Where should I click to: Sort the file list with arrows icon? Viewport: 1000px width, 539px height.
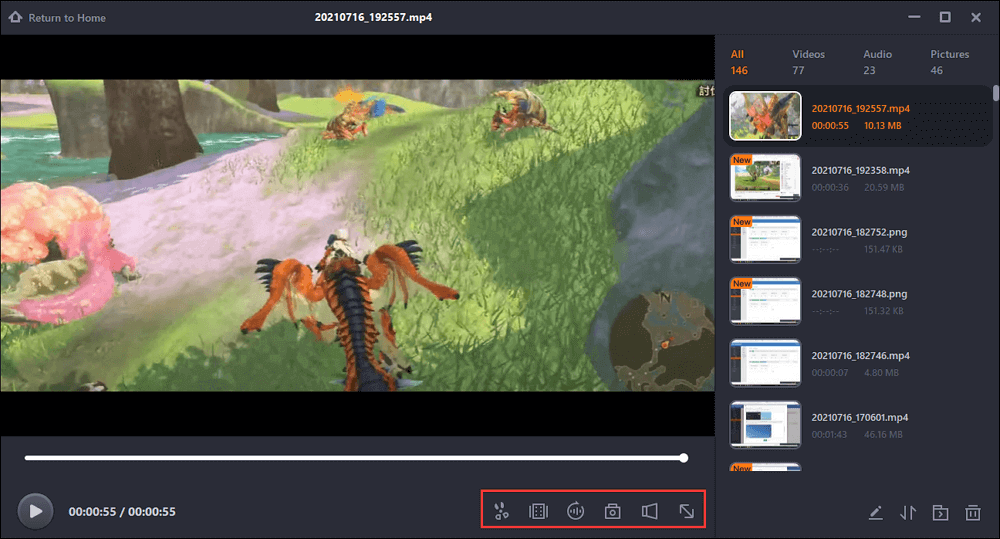click(908, 513)
